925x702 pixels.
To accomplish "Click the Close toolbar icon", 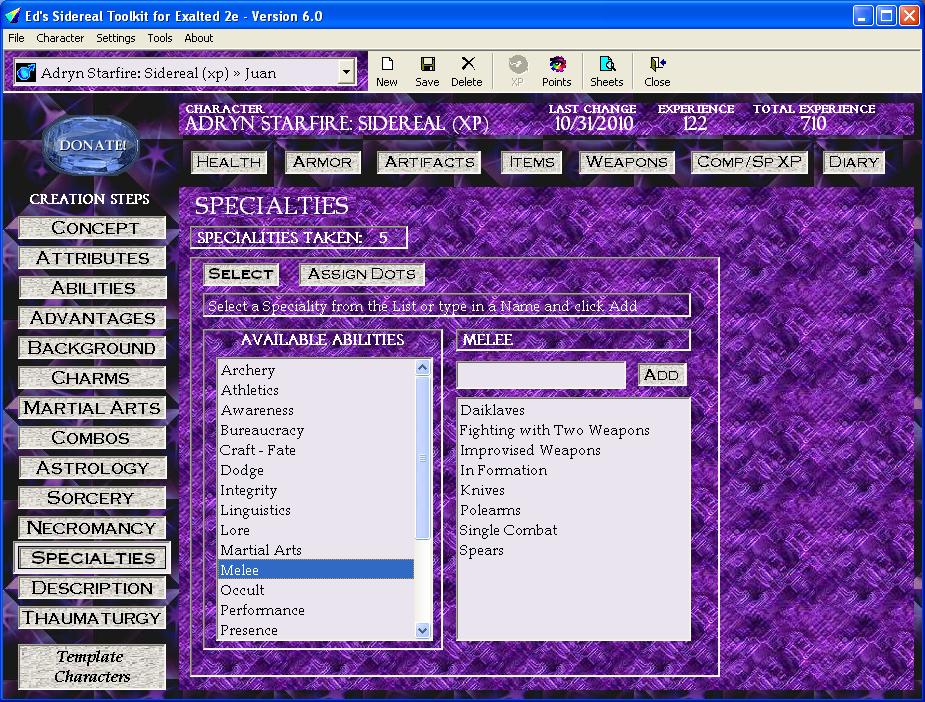I will point(657,72).
